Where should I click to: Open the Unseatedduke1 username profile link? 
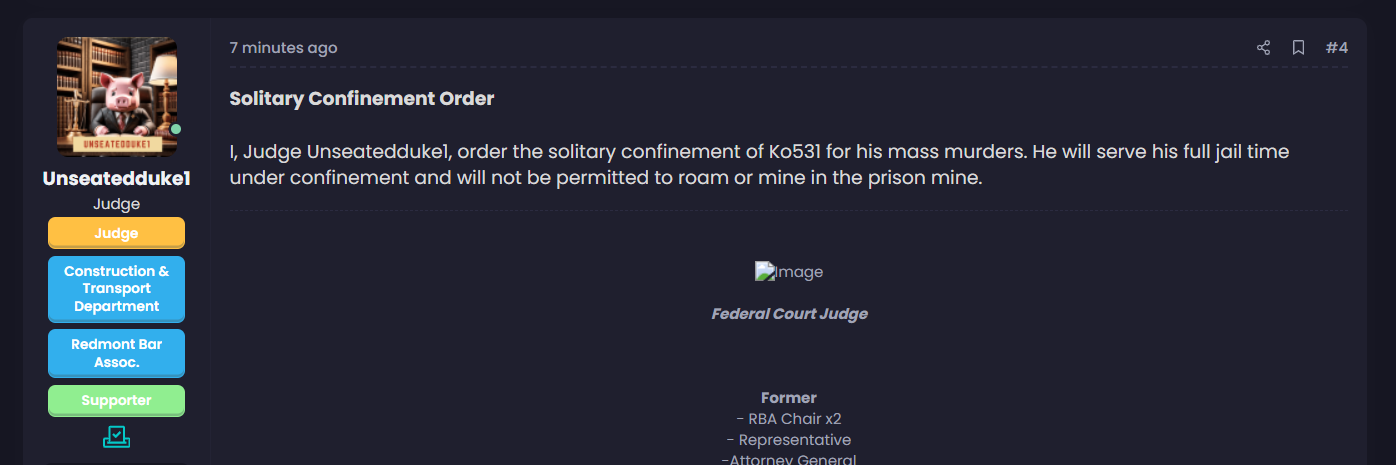pyautogui.click(x=117, y=179)
